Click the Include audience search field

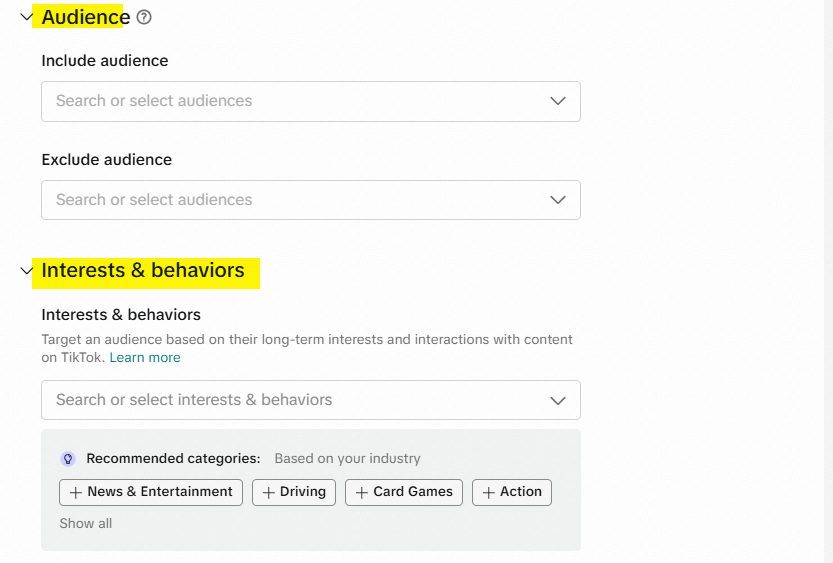[x=290, y=101]
